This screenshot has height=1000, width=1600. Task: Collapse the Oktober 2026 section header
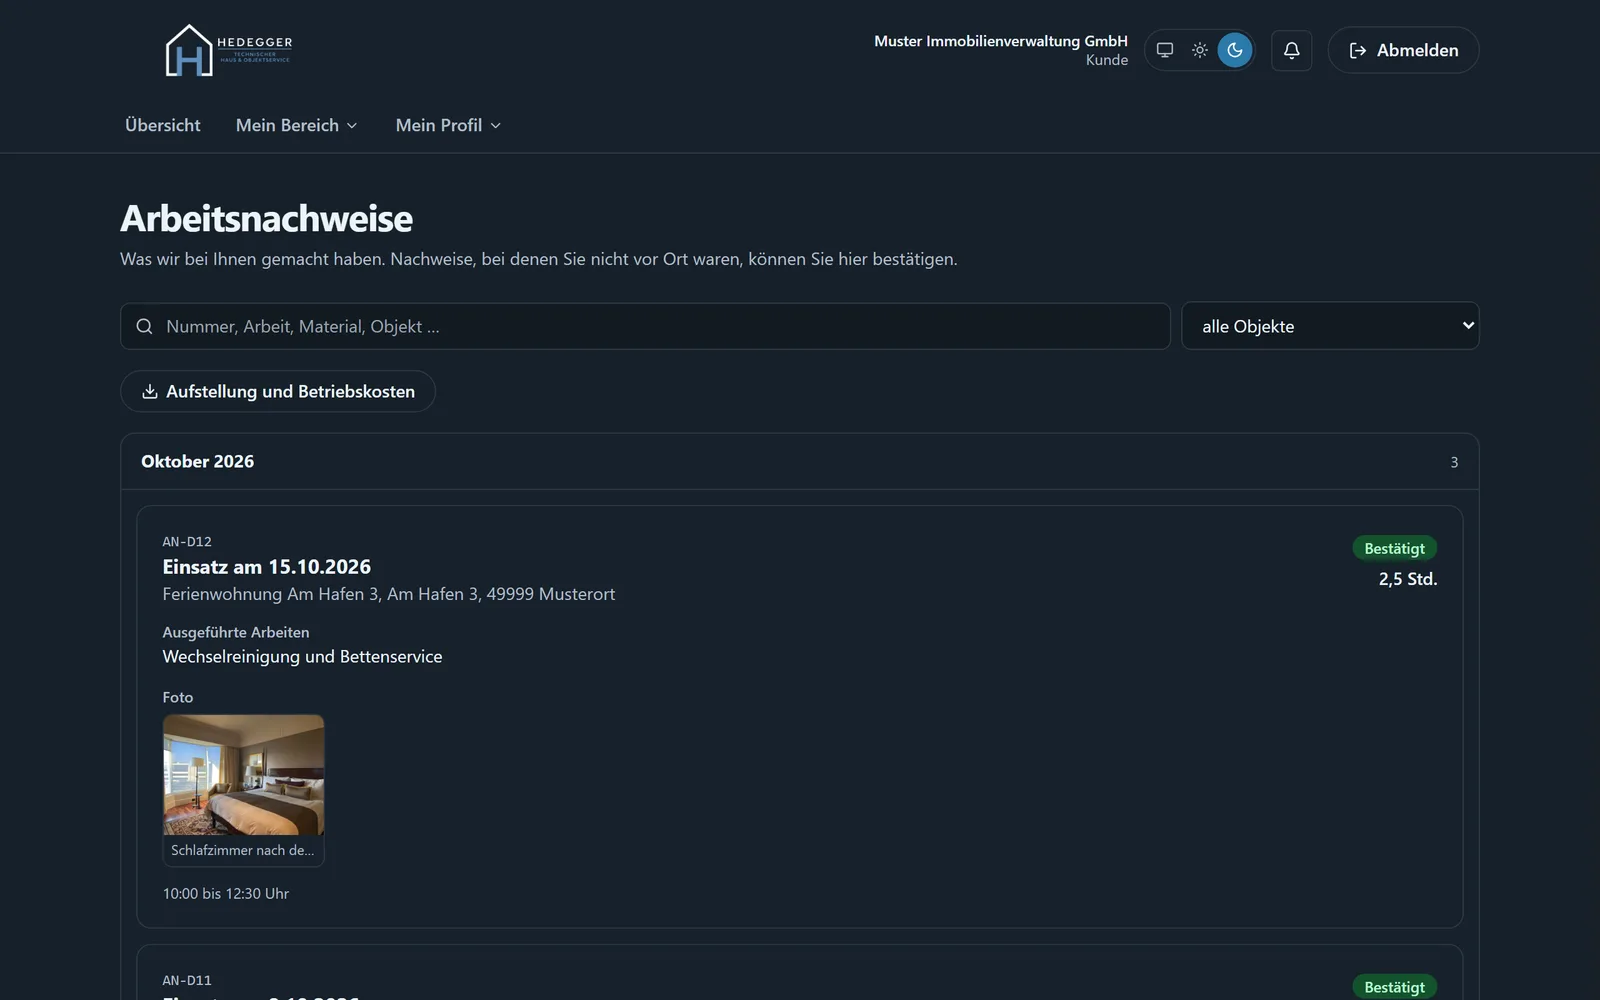pyautogui.click(x=800, y=461)
